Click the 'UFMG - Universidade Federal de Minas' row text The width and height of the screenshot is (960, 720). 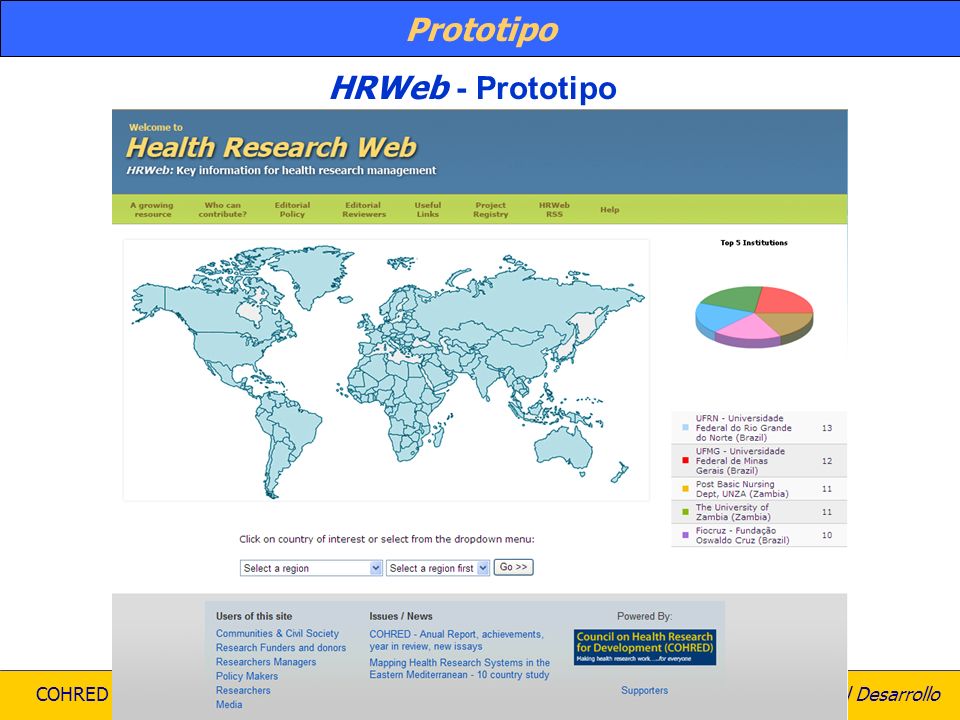pyautogui.click(x=740, y=461)
